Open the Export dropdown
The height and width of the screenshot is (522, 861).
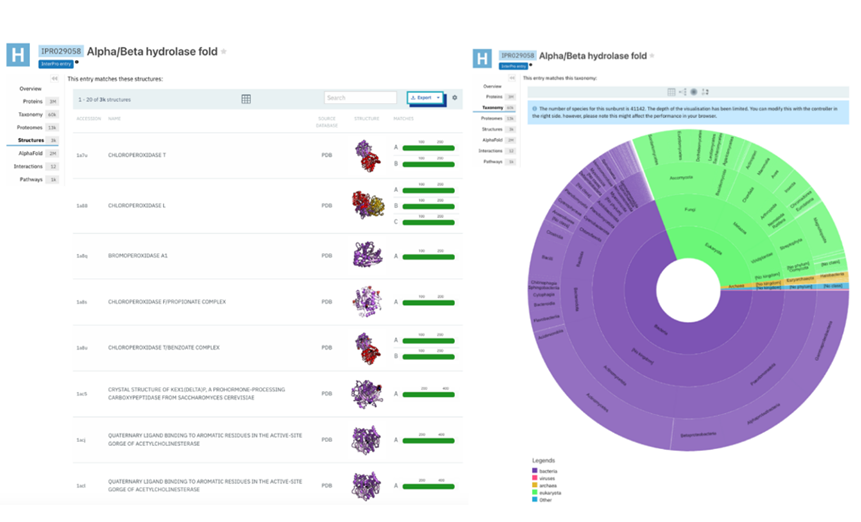(425, 98)
